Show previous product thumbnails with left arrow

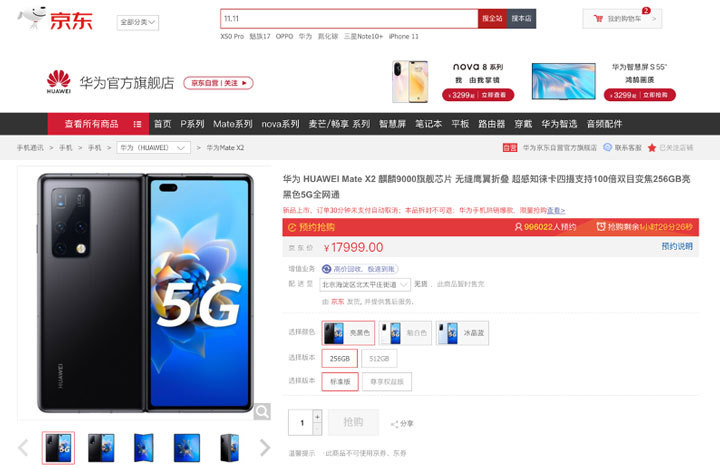[x=23, y=447]
